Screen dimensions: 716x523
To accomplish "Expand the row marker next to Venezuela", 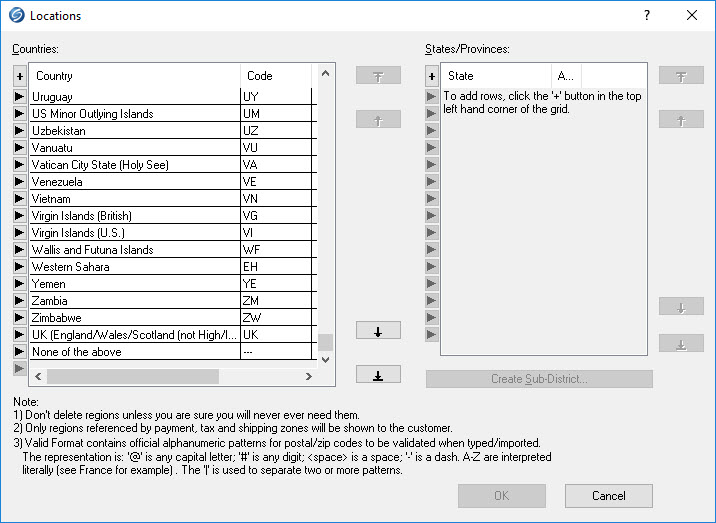I will tap(19, 182).
